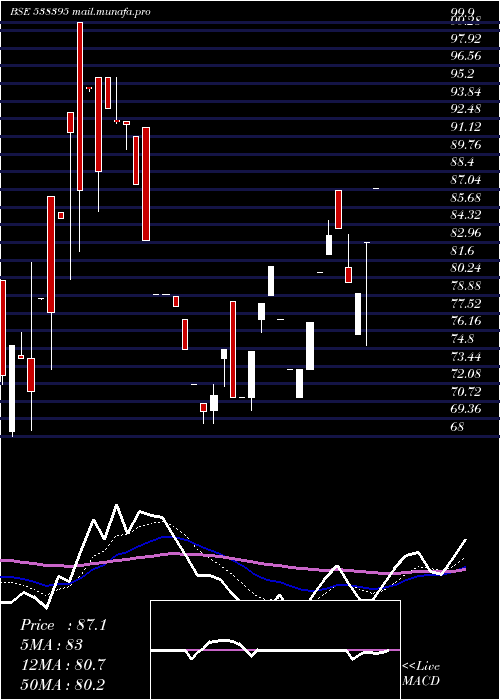This screenshot has height=700, width=500.
Task: Select the 76.16 price axis label
Action: pyautogui.click(x=466, y=321)
